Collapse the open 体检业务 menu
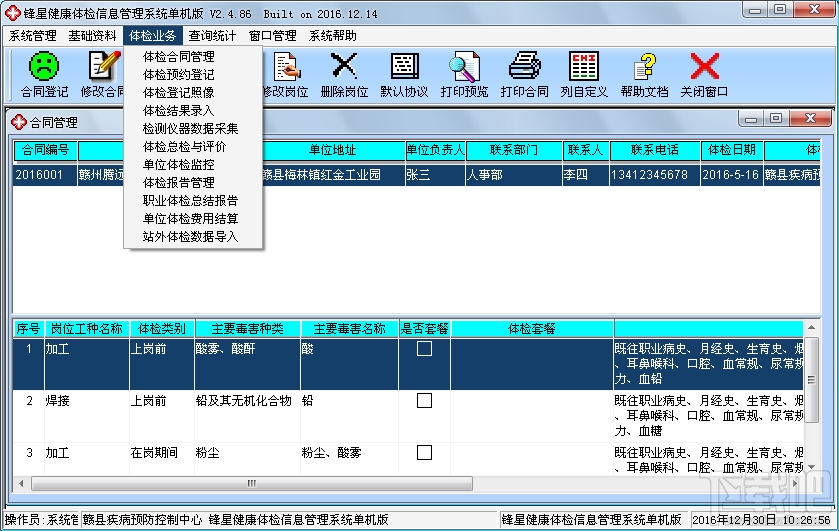The width and height of the screenshot is (839, 531). tap(152, 36)
